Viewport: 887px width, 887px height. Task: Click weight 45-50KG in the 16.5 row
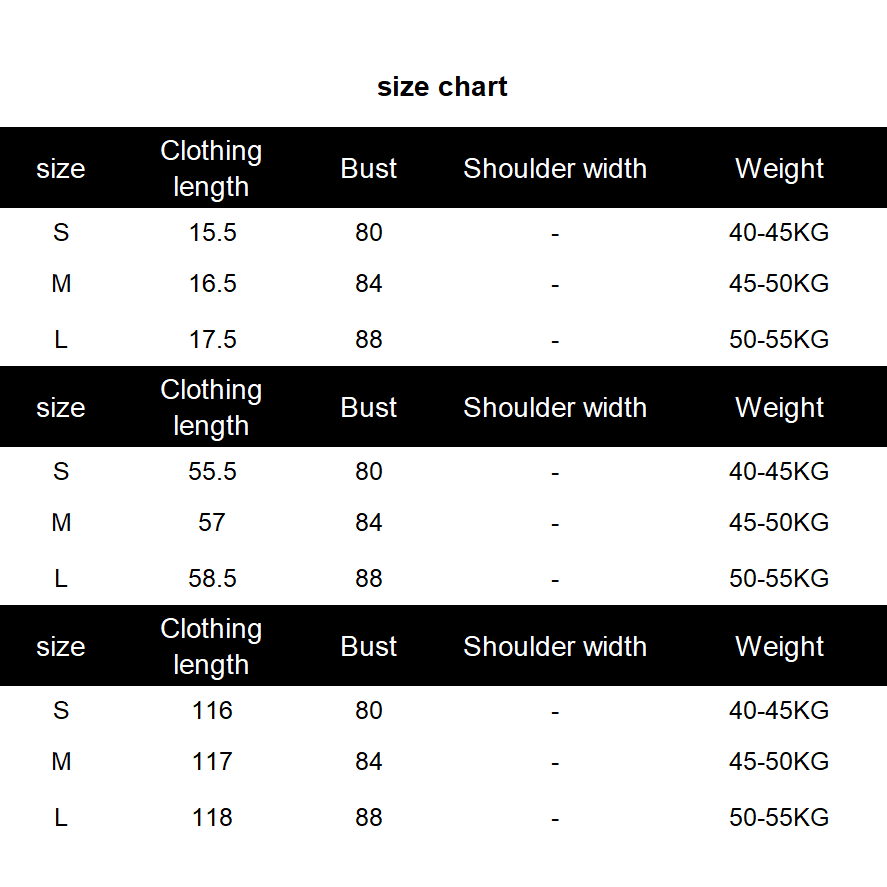[x=779, y=284]
